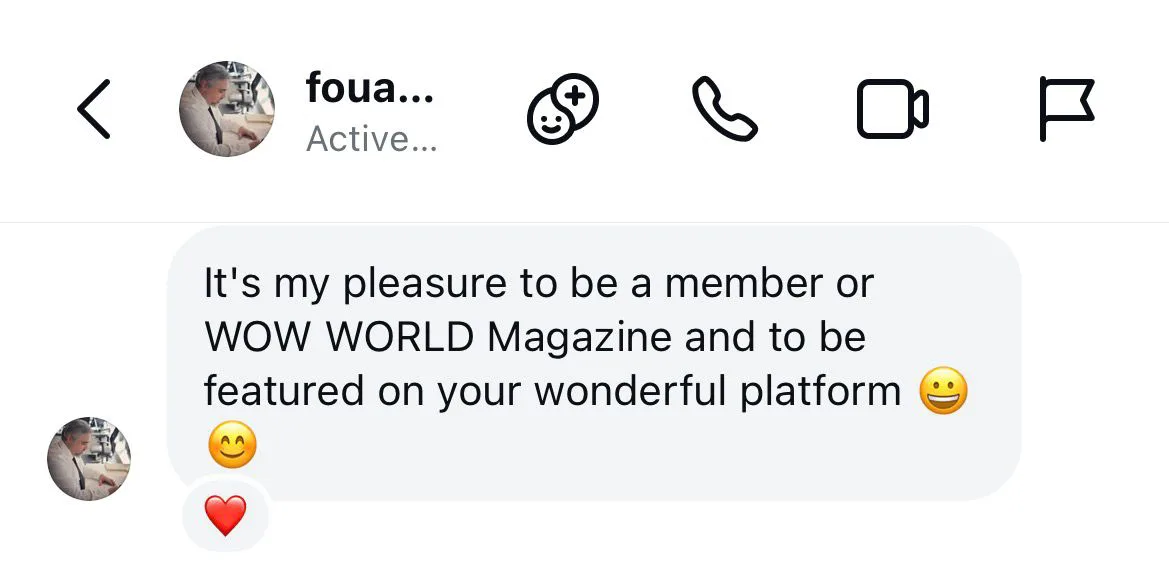Viewport: 1169px width, 587px height.
Task: Go back using the left arrow
Action: point(93,109)
